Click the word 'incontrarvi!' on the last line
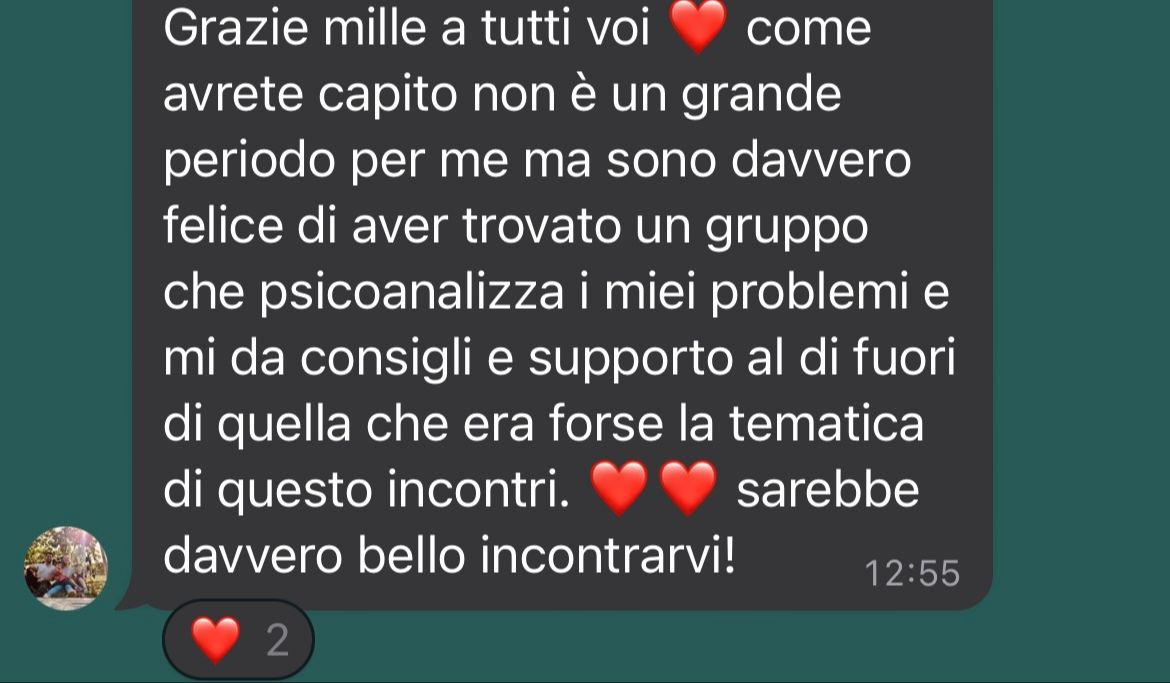 coord(607,555)
